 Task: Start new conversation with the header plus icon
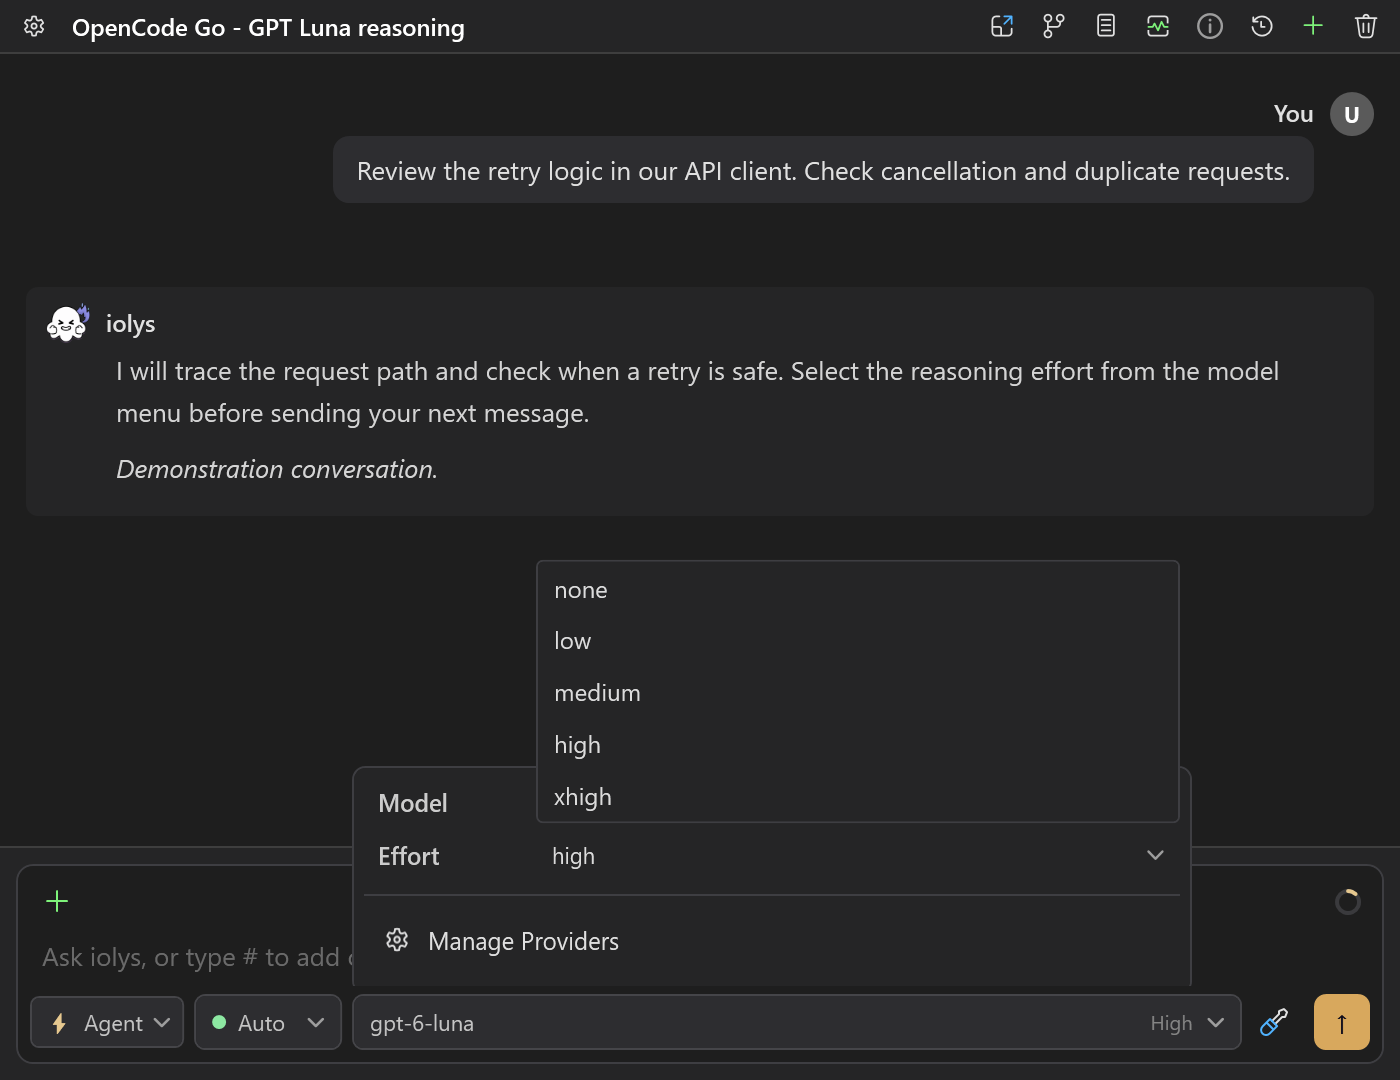(1313, 26)
